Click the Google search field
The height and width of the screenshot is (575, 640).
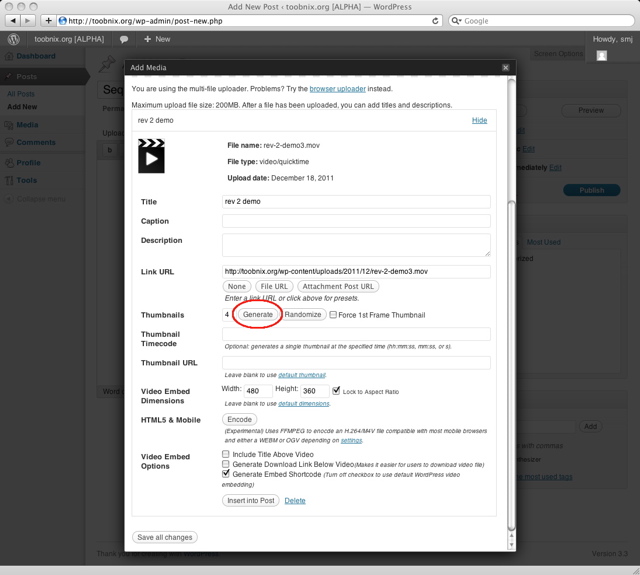[x=541, y=21]
